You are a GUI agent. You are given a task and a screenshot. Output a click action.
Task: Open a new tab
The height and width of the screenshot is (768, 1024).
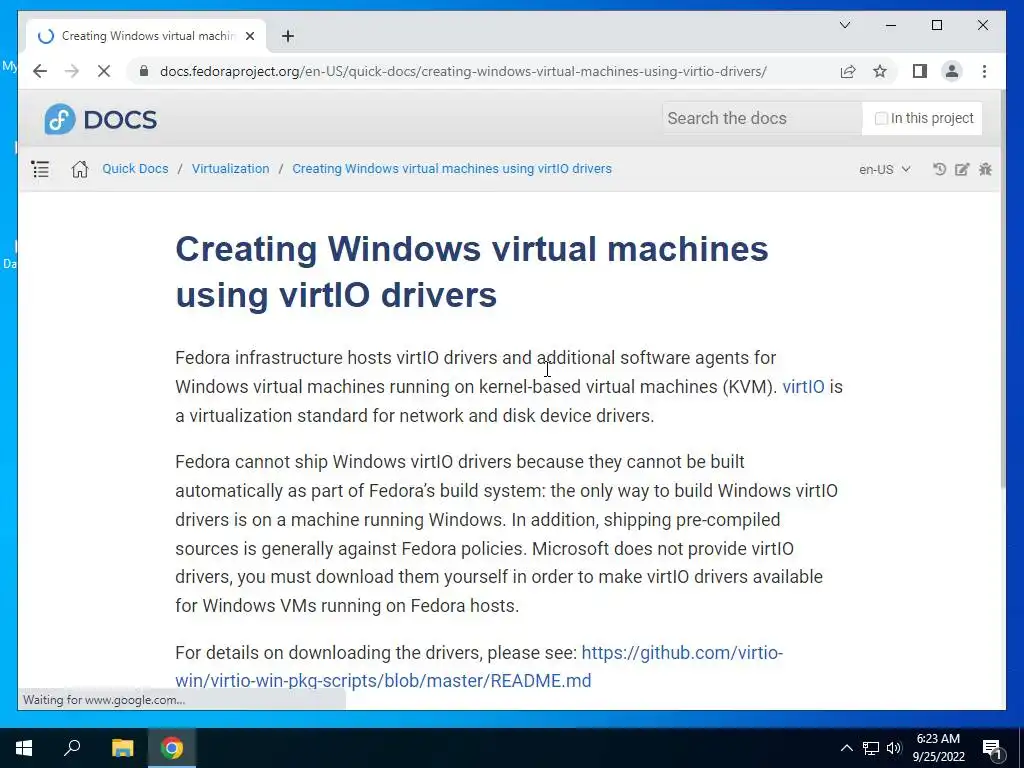(x=288, y=36)
